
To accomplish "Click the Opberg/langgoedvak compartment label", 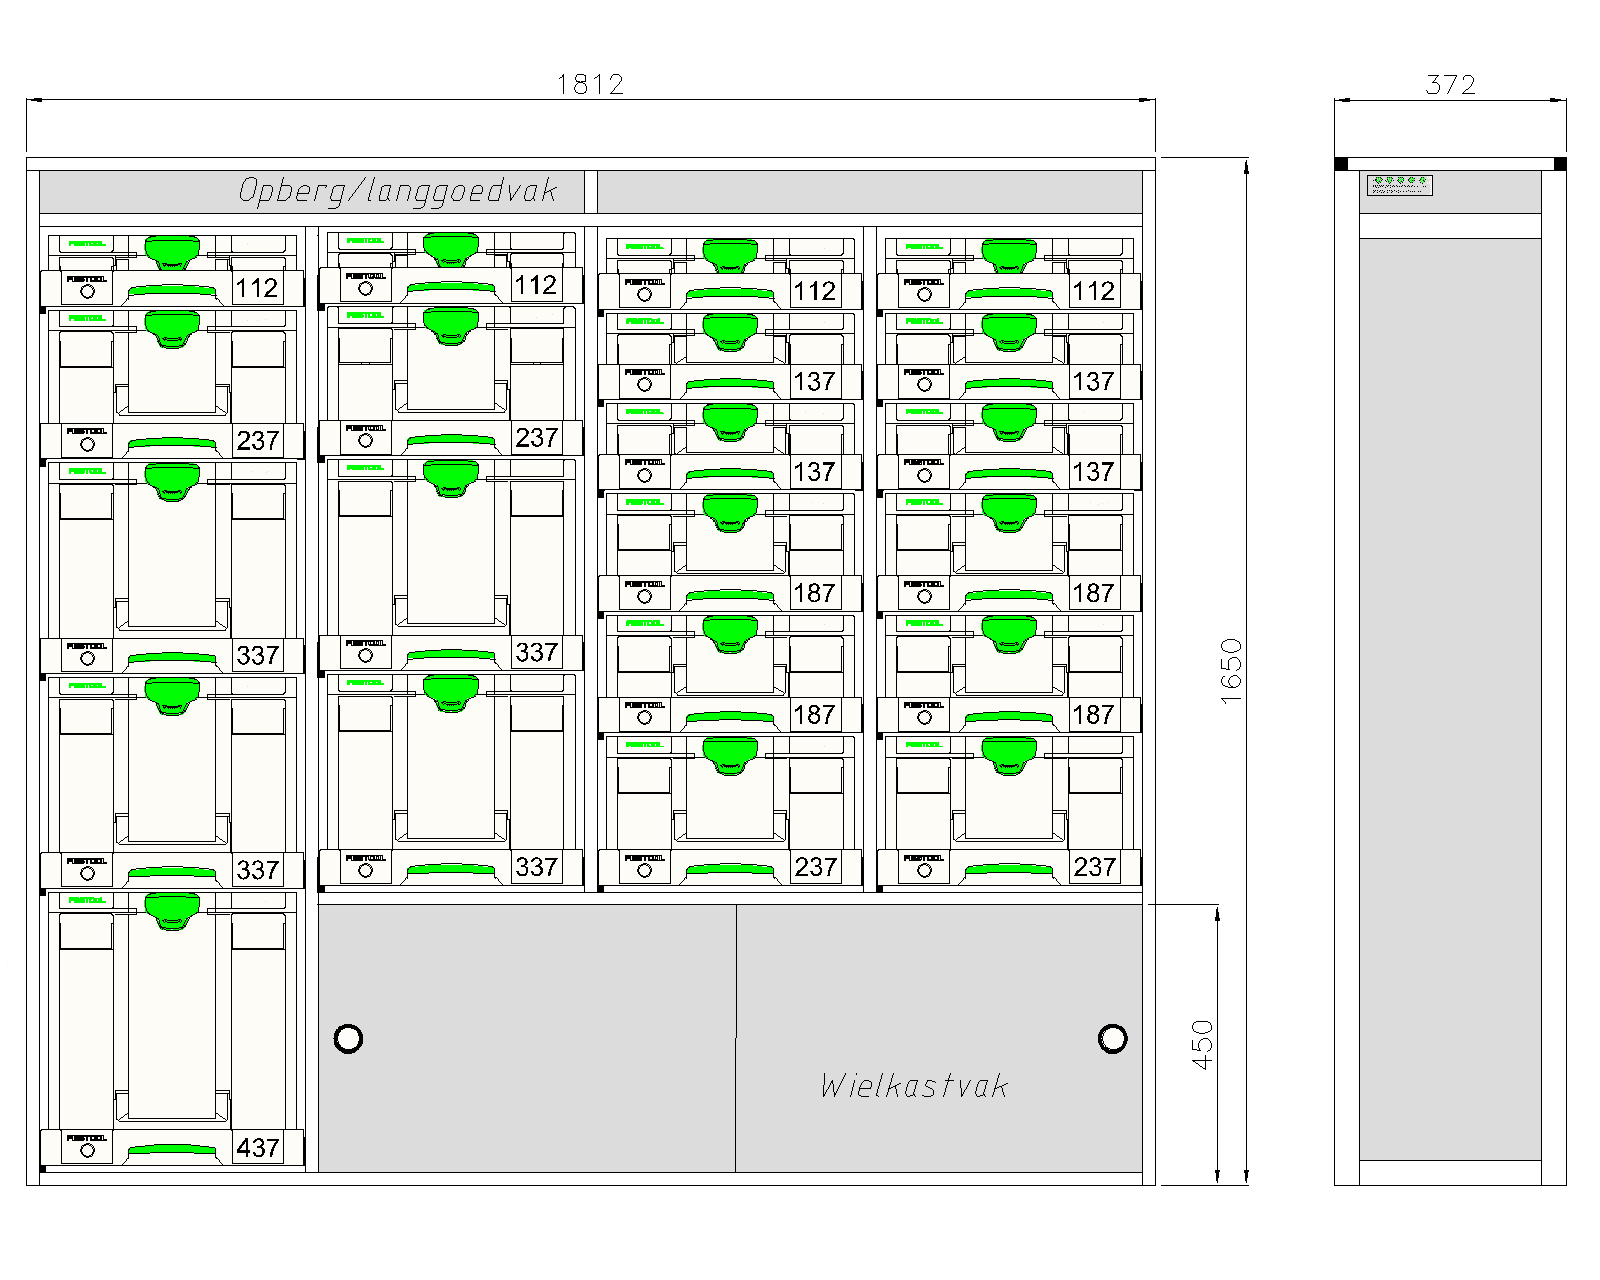I will click(397, 191).
